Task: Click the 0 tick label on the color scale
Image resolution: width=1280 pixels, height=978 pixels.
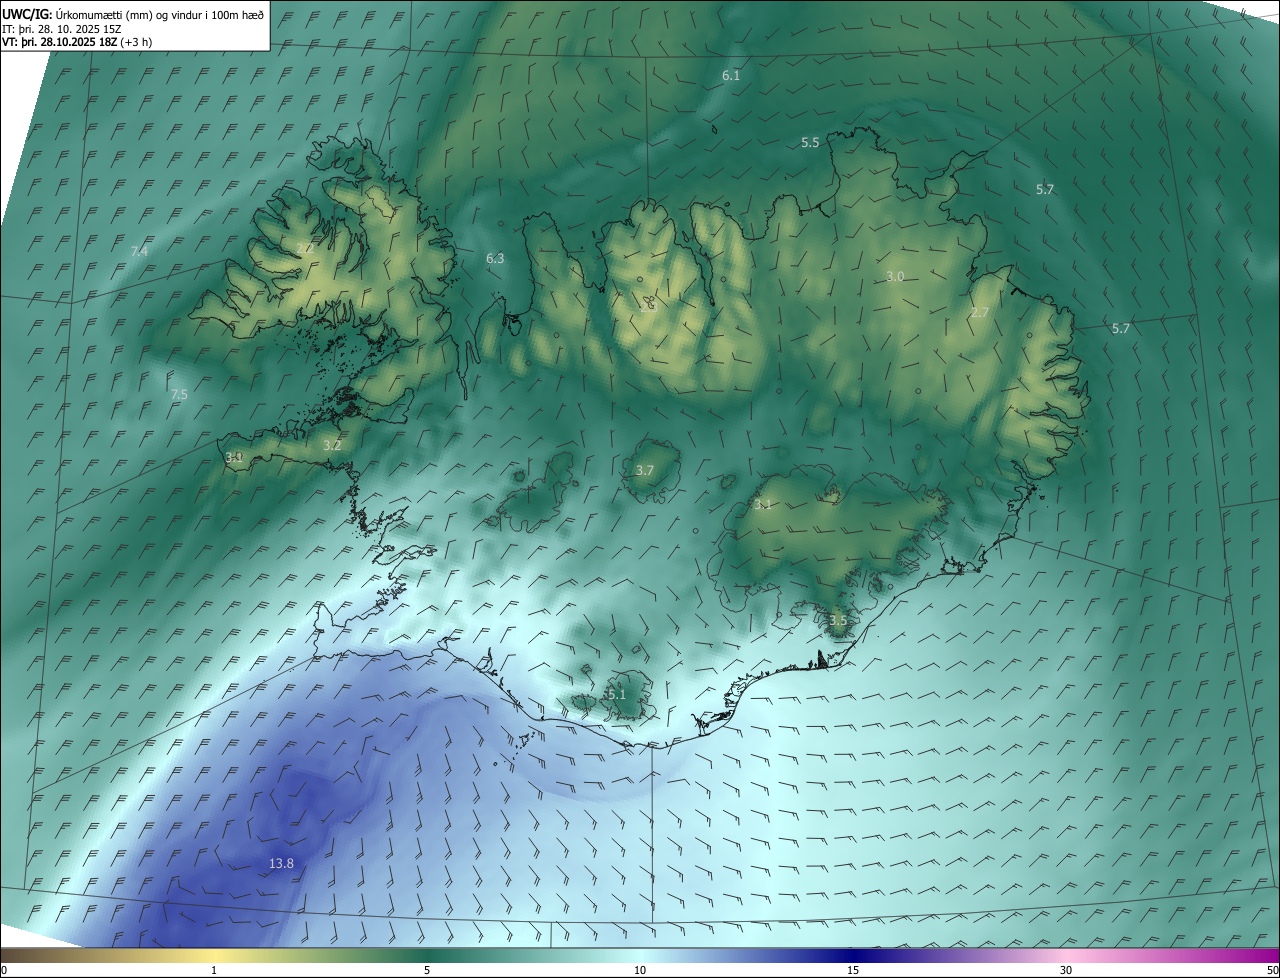Action: coord(4,970)
